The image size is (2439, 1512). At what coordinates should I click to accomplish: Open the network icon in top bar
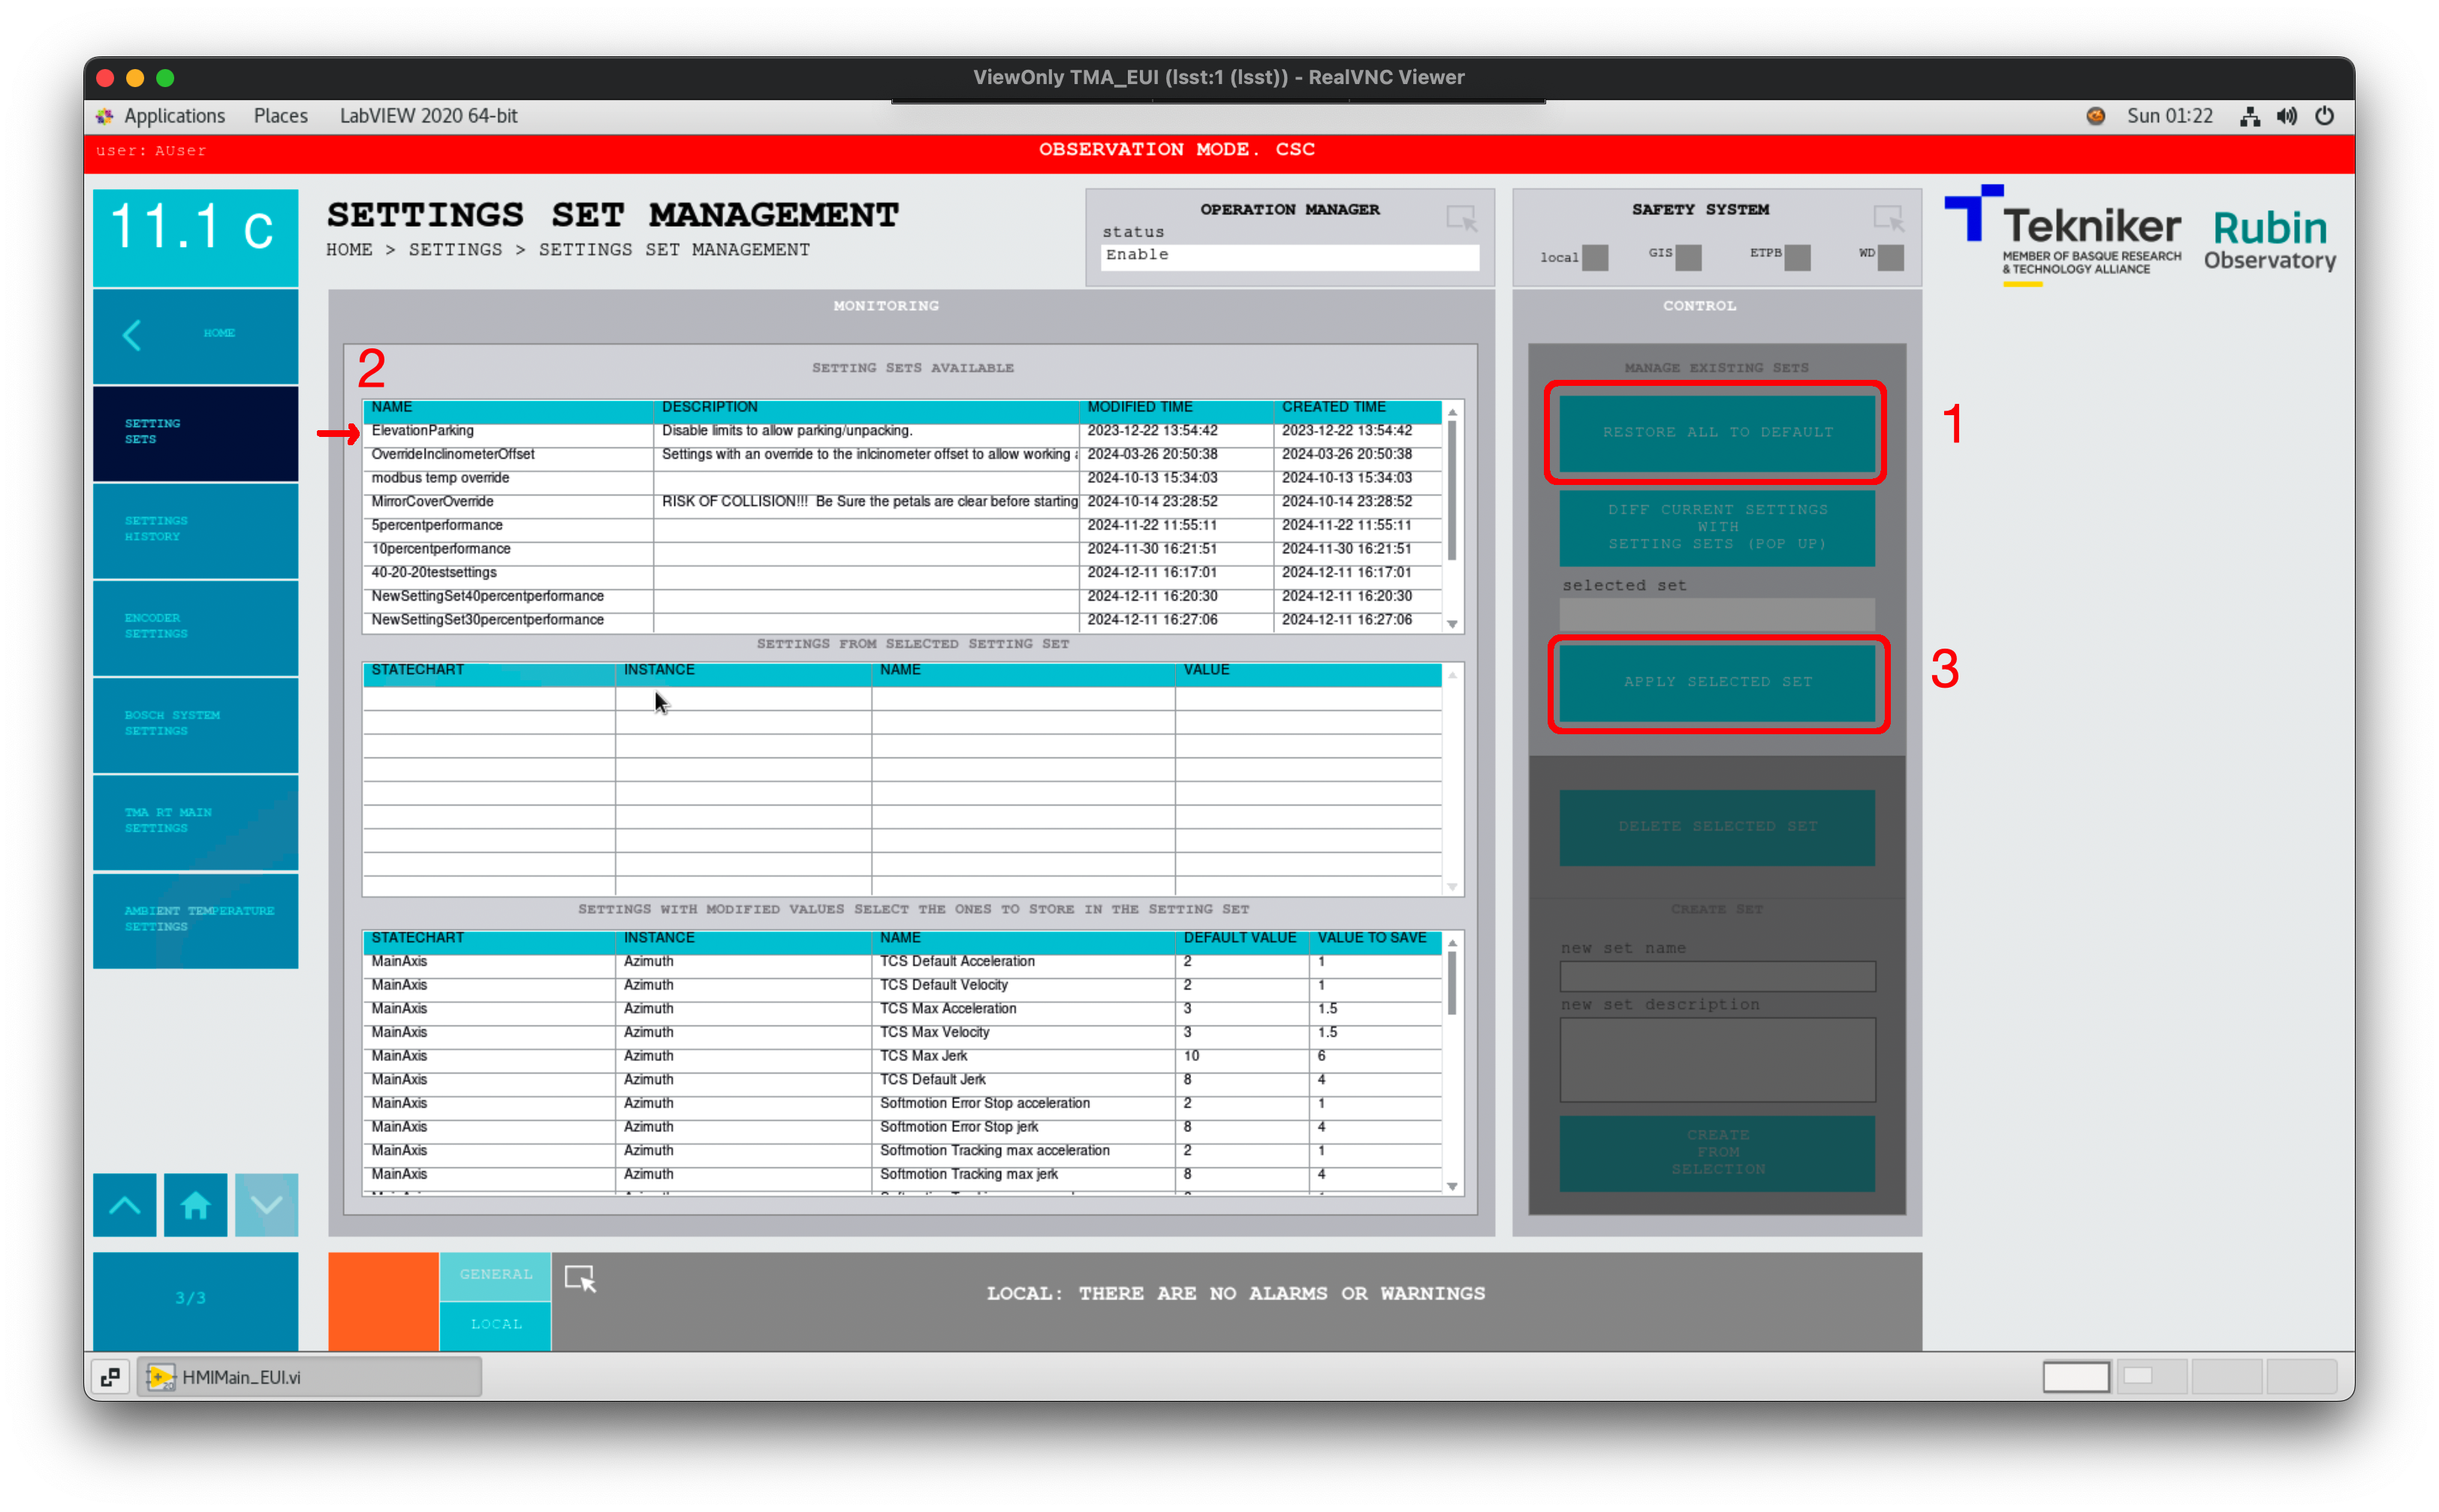click(x=2249, y=116)
